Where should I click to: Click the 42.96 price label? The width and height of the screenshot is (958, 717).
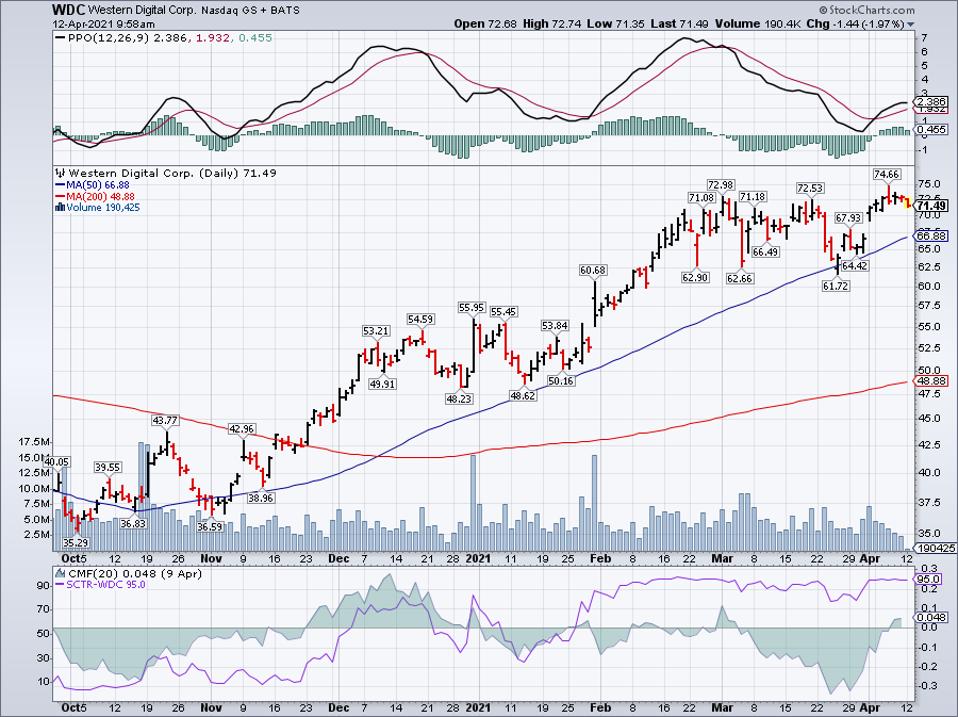coord(242,429)
